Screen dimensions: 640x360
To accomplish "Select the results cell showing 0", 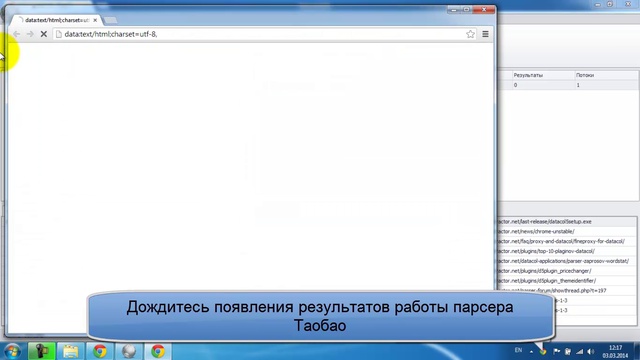I will pos(543,85).
